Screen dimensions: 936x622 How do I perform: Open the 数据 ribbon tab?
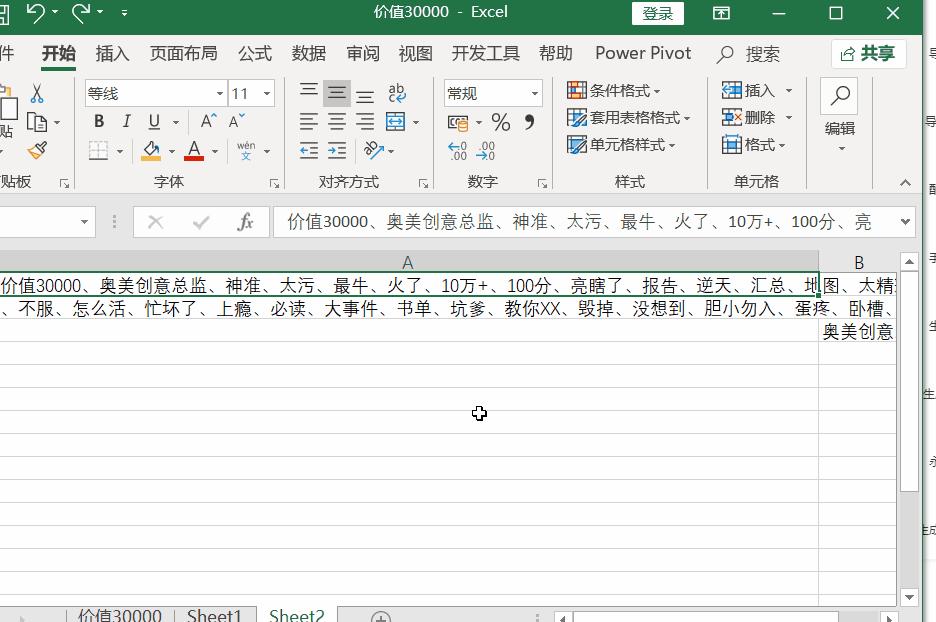(x=307, y=53)
